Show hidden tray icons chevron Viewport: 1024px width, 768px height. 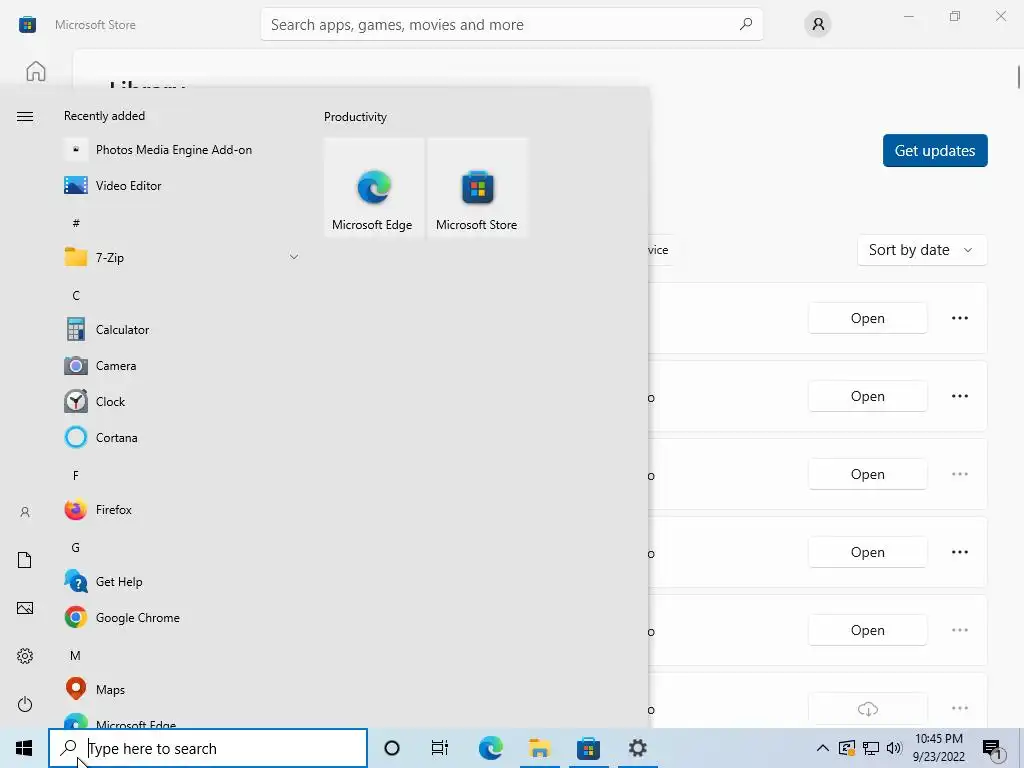pos(822,748)
